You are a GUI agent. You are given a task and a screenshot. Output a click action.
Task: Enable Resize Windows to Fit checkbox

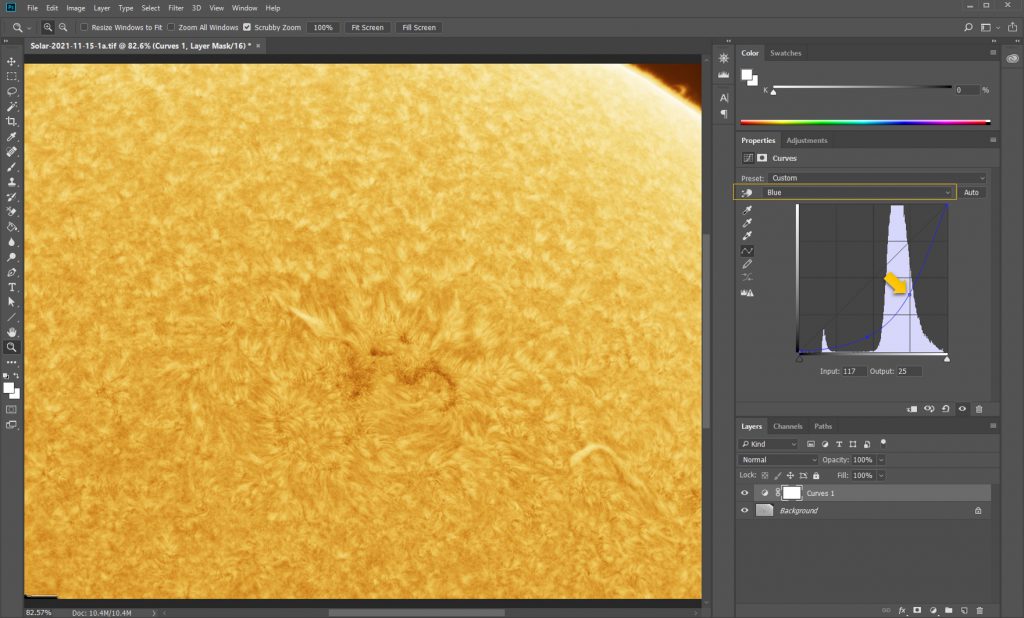[84, 27]
